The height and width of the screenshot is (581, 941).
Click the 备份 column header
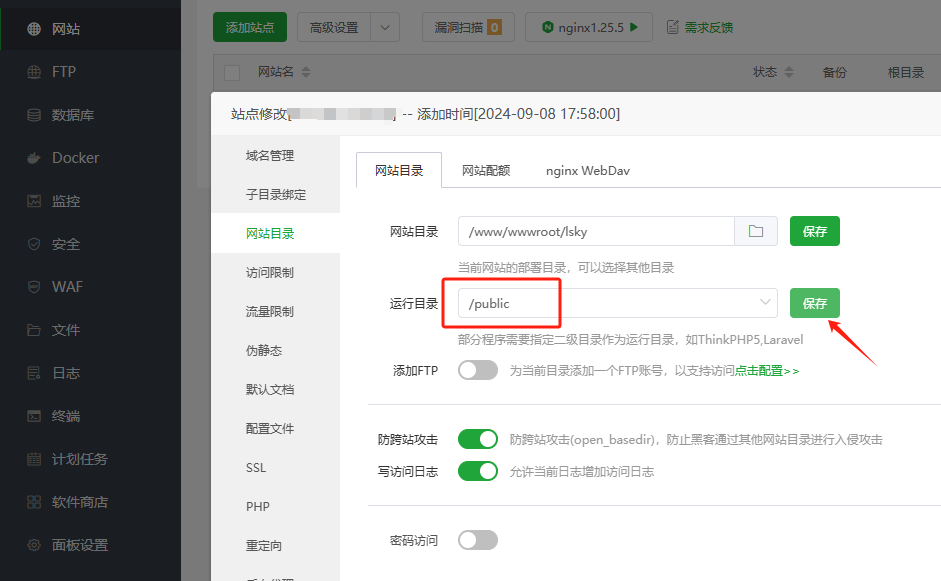pos(834,73)
